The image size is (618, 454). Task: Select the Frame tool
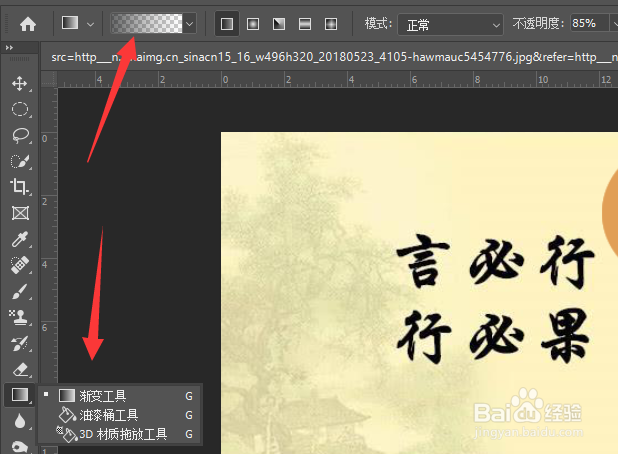click(x=20, y=213)
